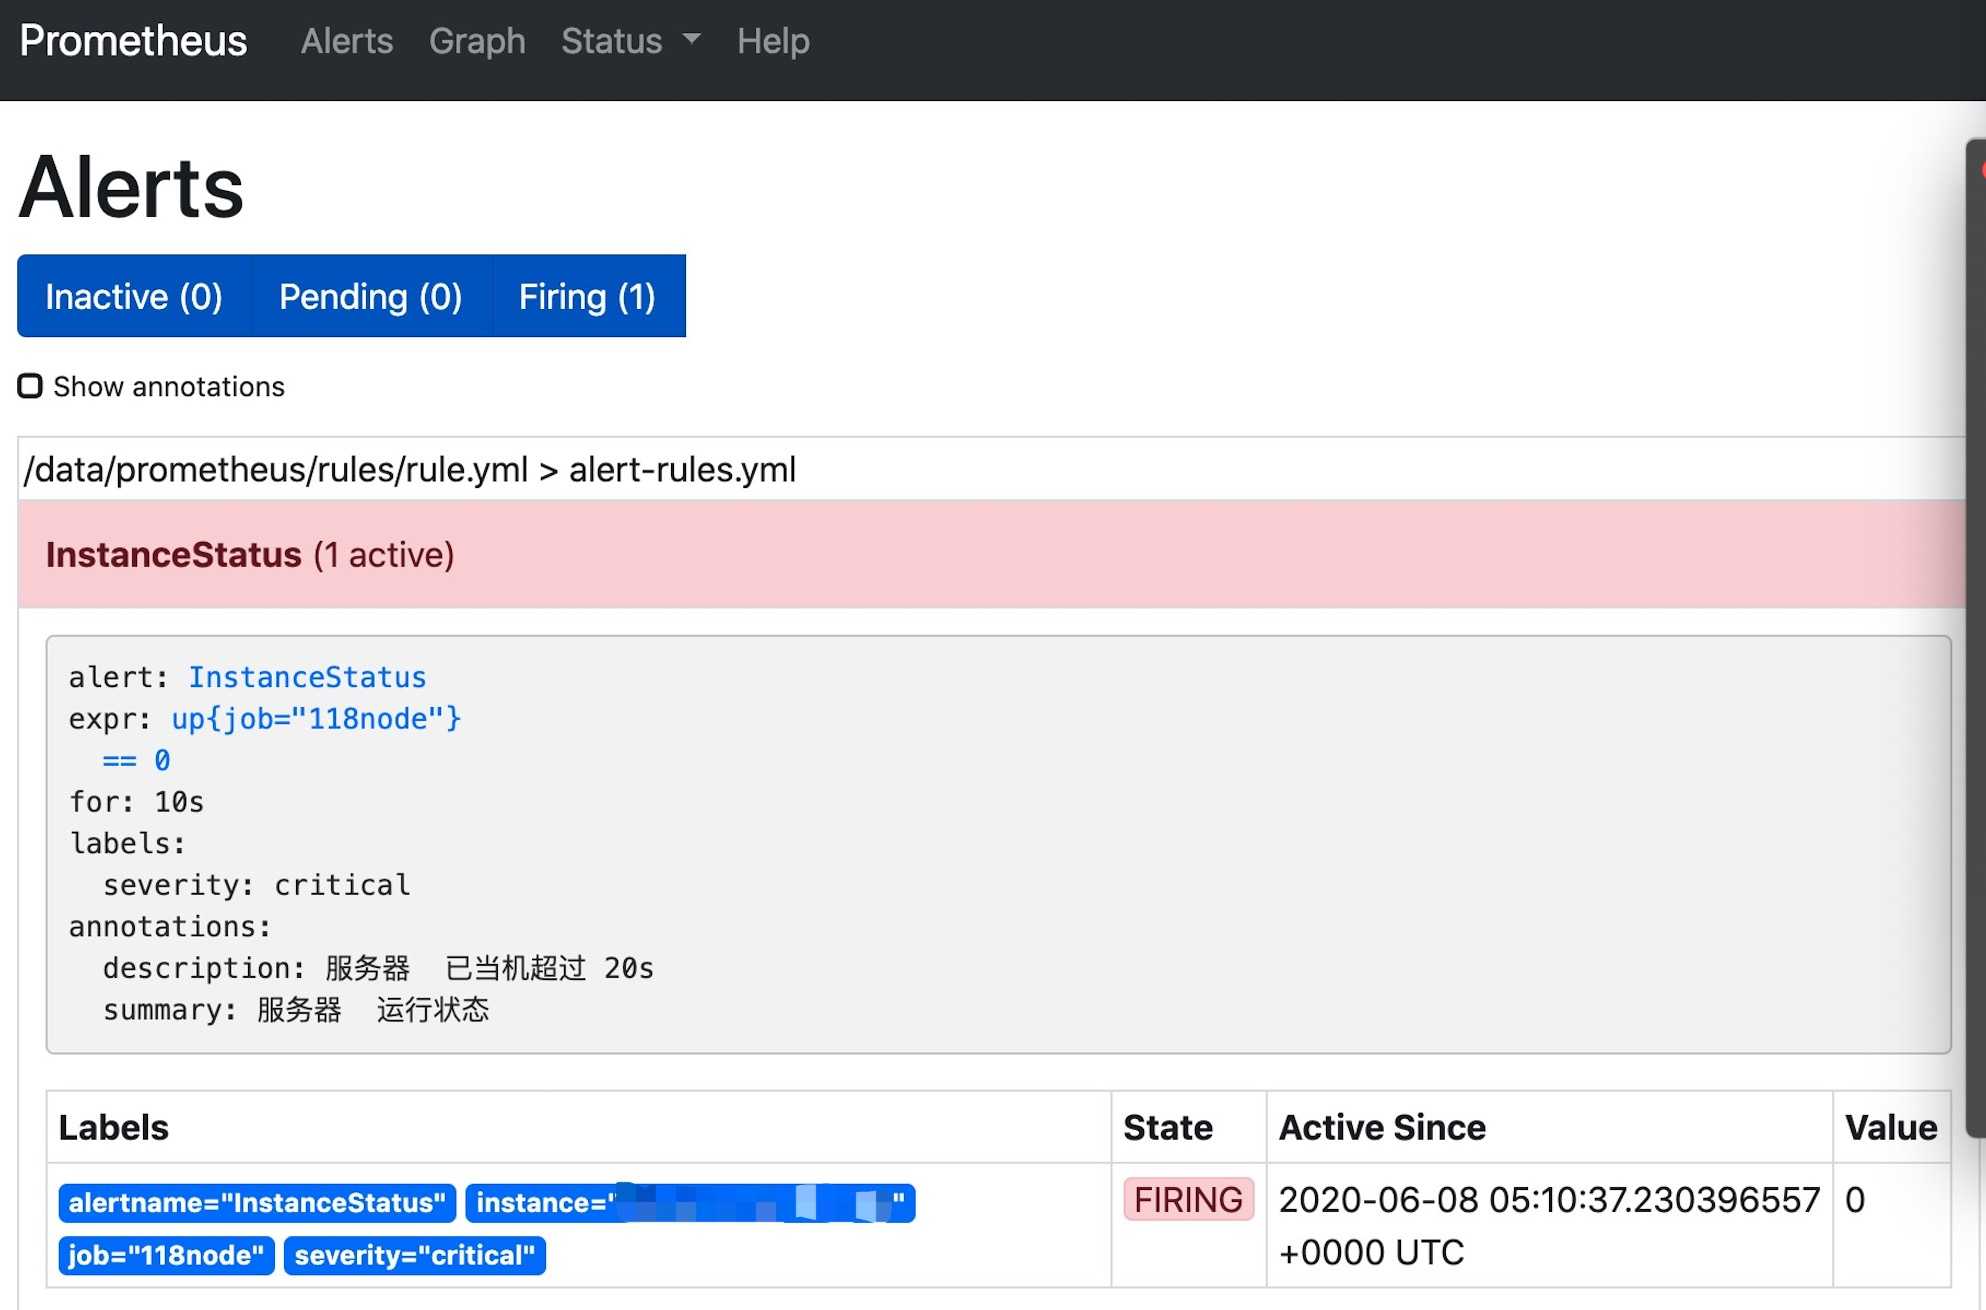Image resolution: width=1986 pixels, height=1310 pixels.
Task: Click the Value column header
Action: coord(1891,1127)
